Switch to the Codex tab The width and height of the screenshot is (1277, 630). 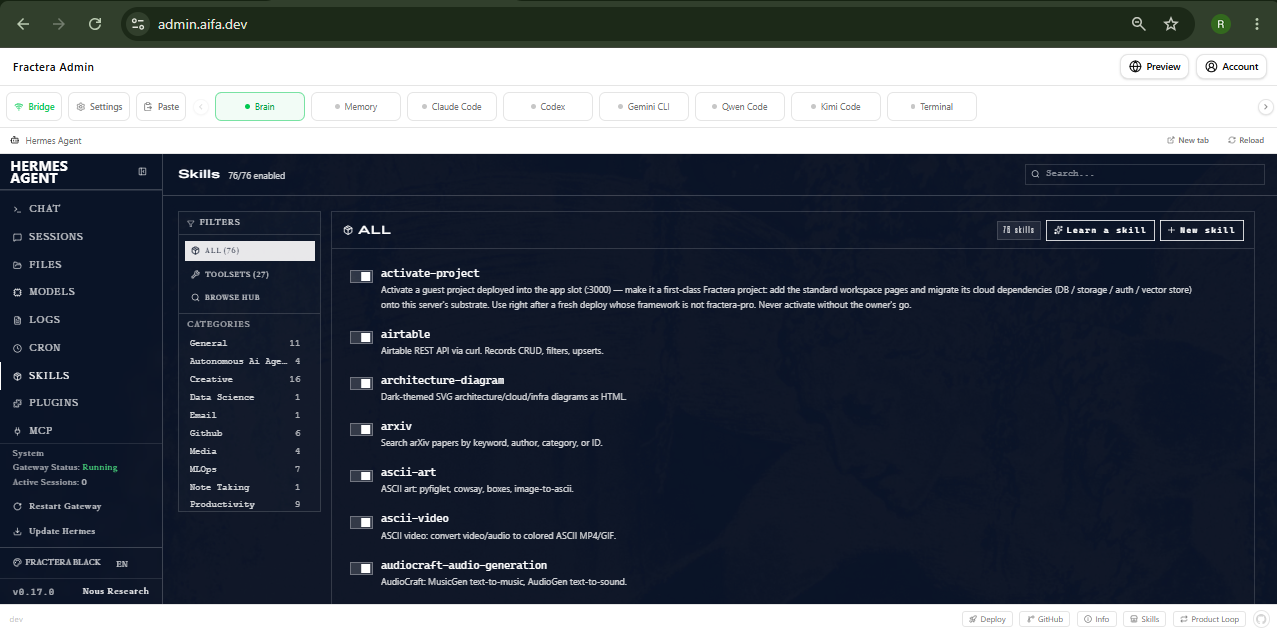pos(548,107)
